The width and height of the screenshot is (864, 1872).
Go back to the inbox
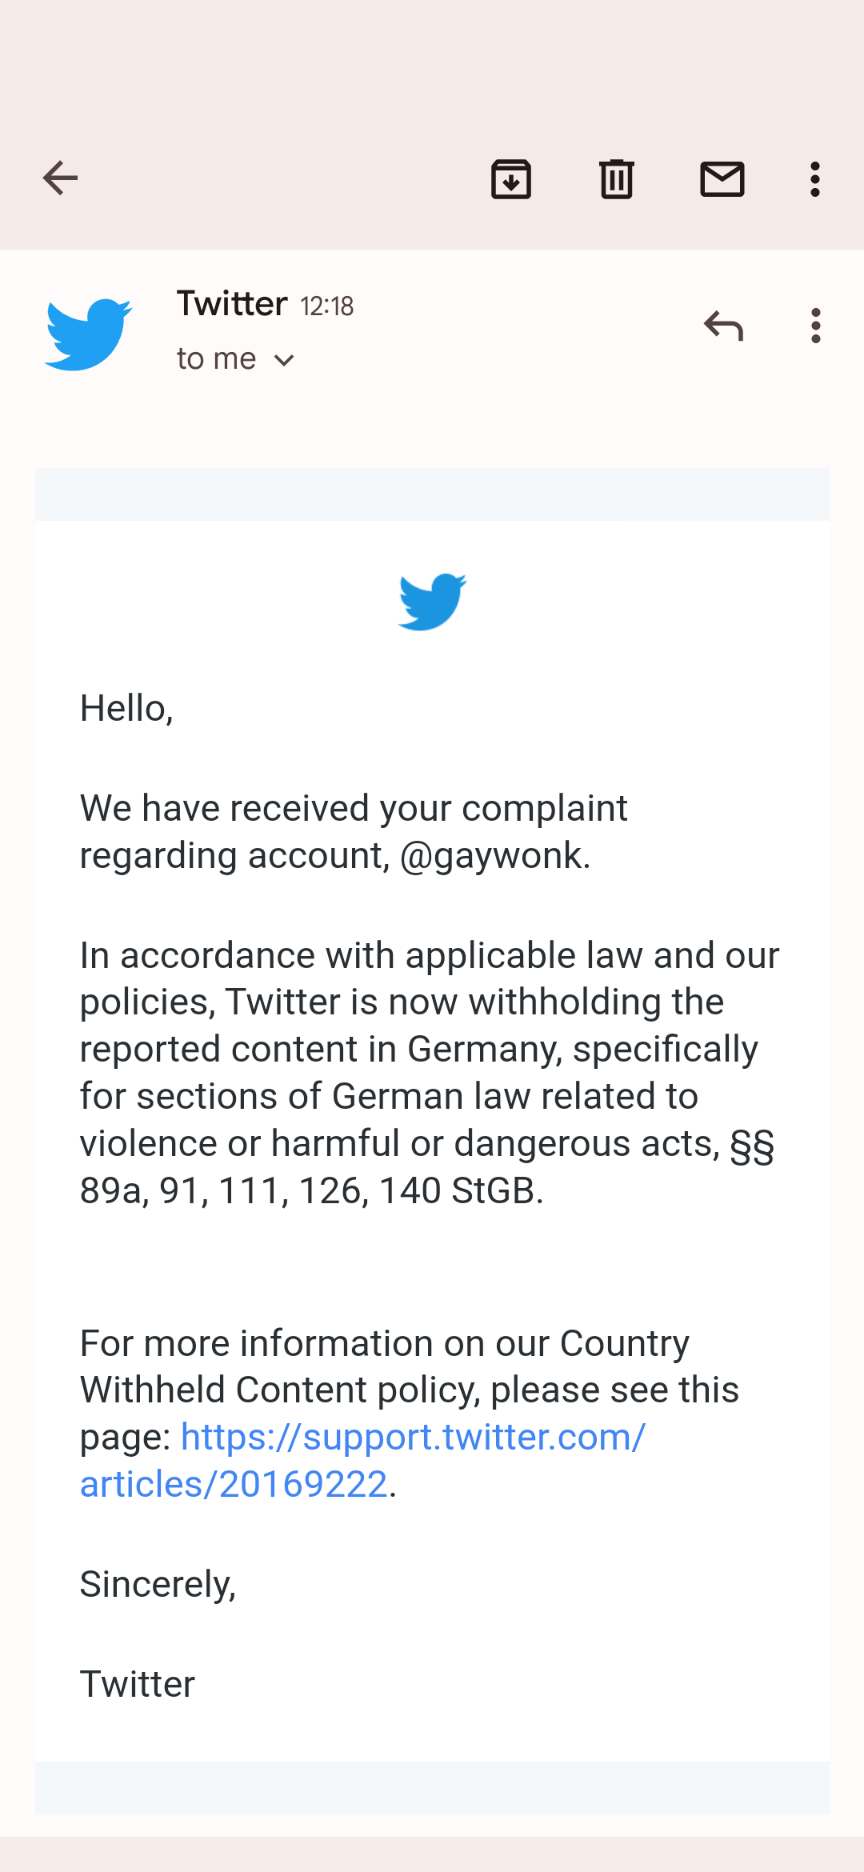pyautogui.click(x=60, y=177)
